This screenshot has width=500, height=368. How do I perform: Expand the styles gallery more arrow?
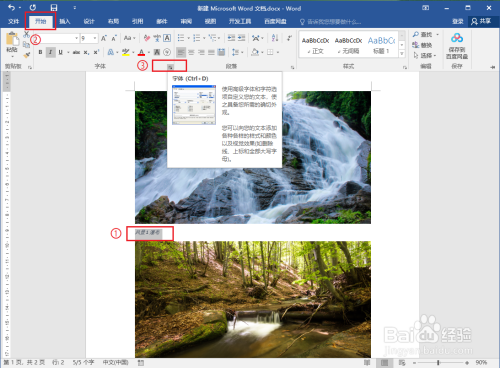click(x=402, y=54)
